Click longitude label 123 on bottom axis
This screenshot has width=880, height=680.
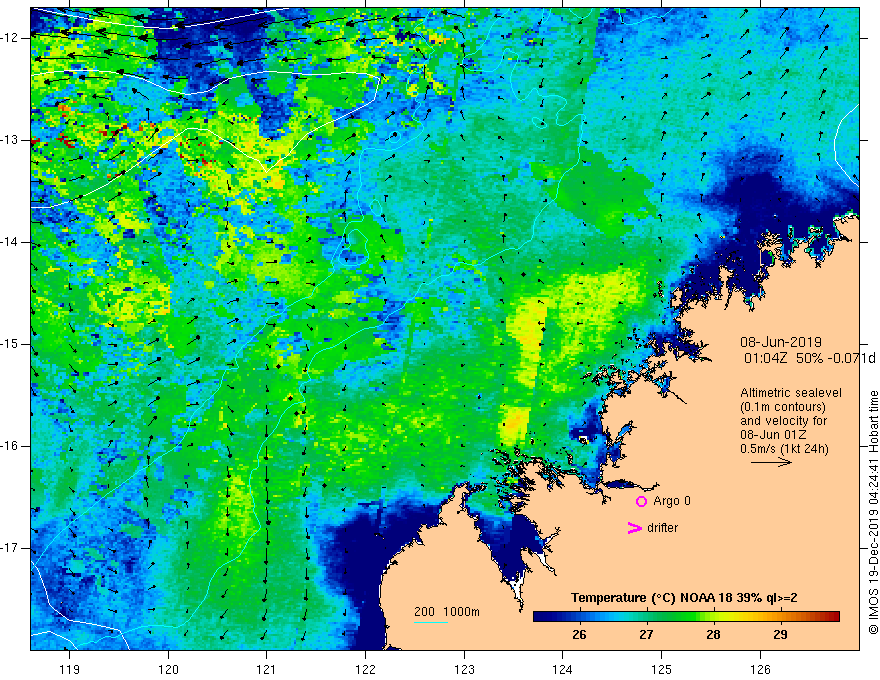(x=464, y=669)
